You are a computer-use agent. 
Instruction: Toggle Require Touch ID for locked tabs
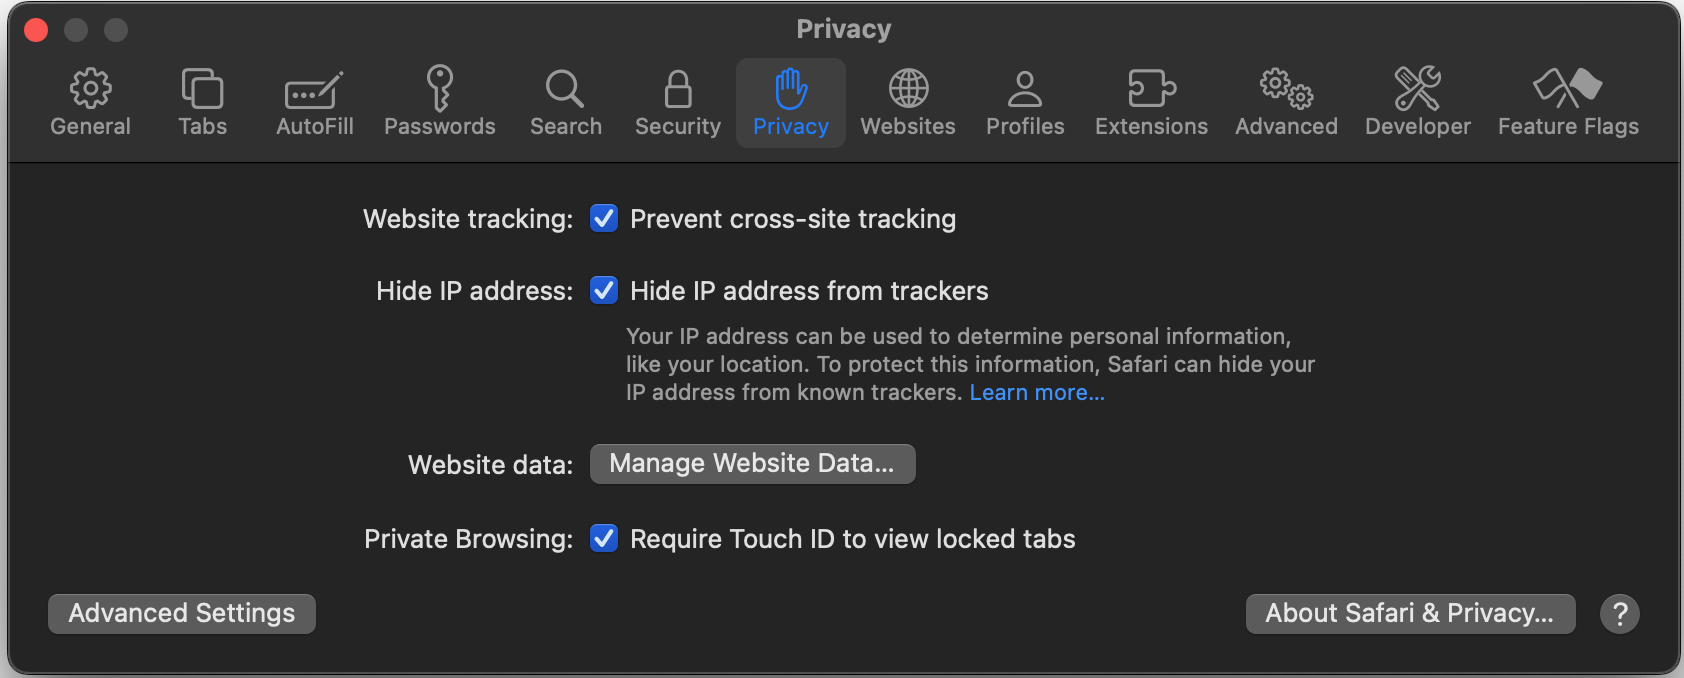(x=604, y=538)
